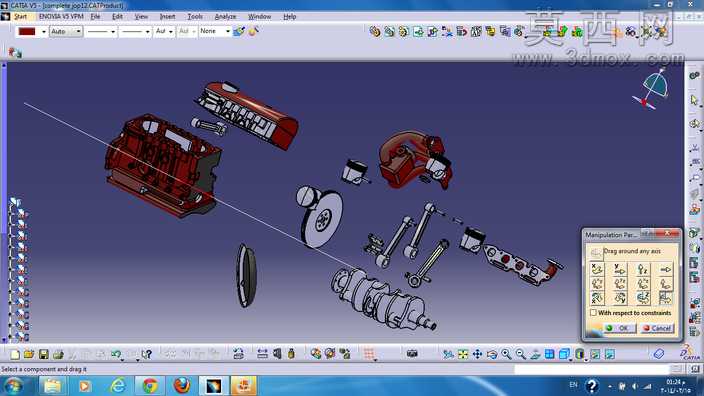This screenshot has height=396, width=704.
Task: Click the Multi-view blue grid icon
Action: 549,354
